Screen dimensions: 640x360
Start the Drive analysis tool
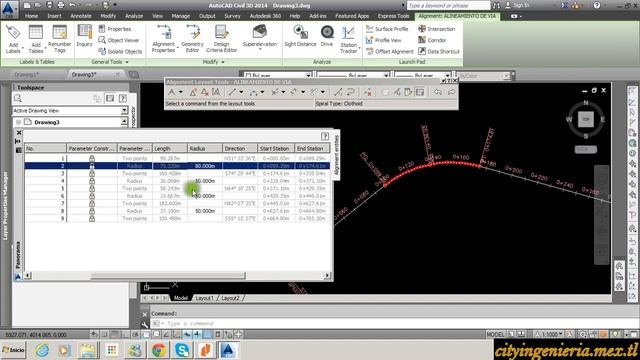pyautogui.click(x=327, y=36)
